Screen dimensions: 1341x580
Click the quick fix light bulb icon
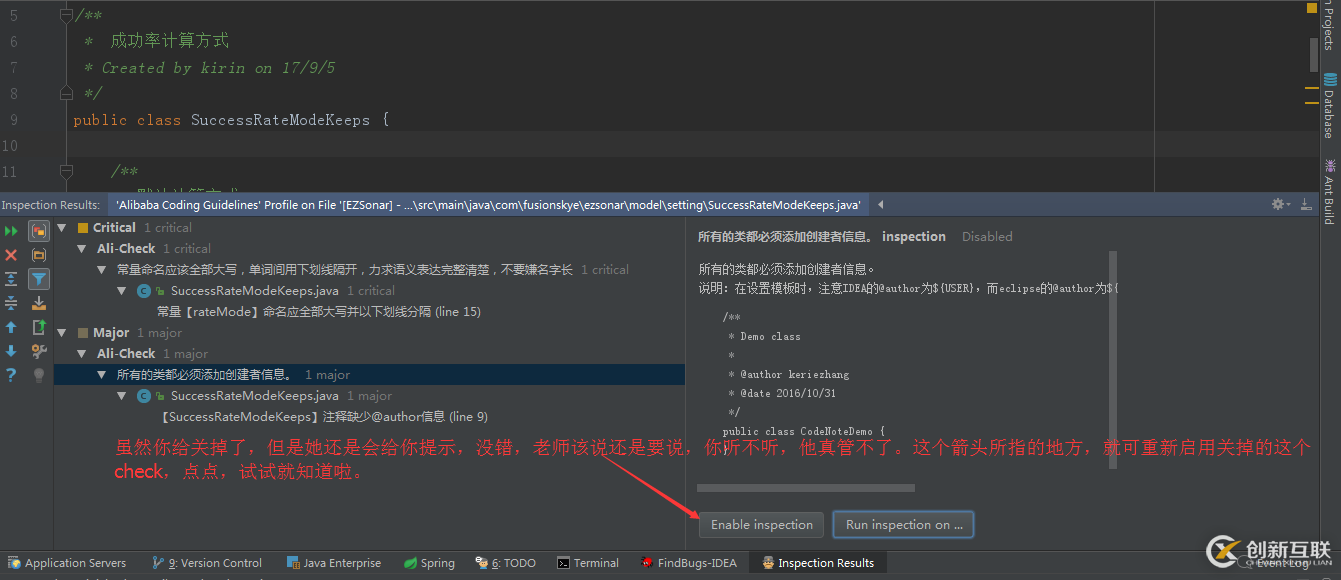point(39,375)
